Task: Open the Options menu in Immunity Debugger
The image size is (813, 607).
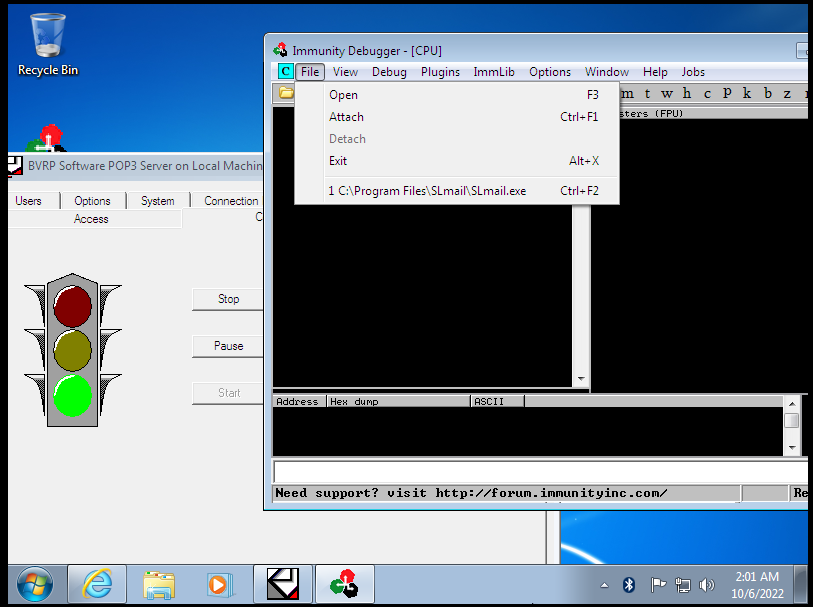Action: click(550, 72)
